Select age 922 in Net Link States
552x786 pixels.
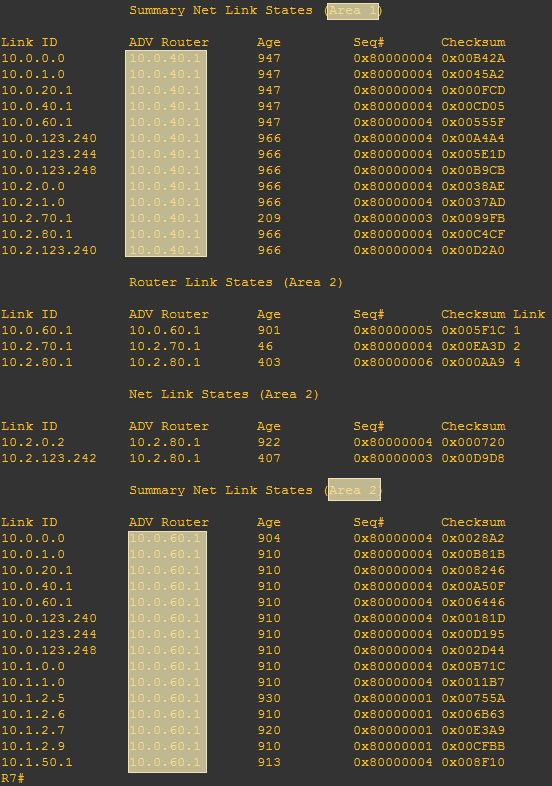click(269, 443)
